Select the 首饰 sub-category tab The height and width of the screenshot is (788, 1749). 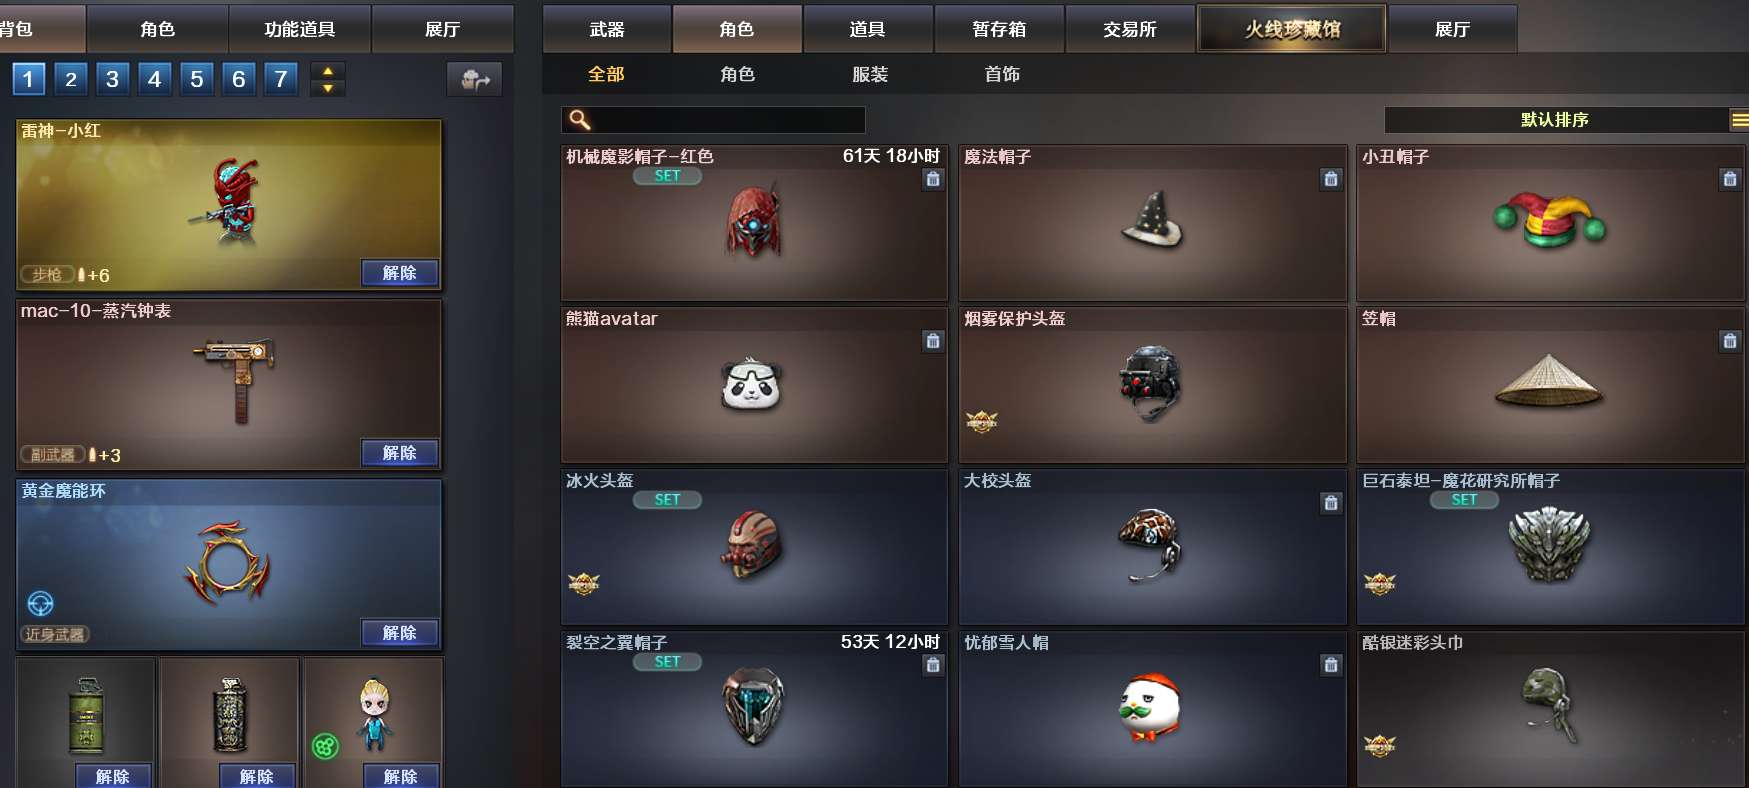(x=1002, y=74)
